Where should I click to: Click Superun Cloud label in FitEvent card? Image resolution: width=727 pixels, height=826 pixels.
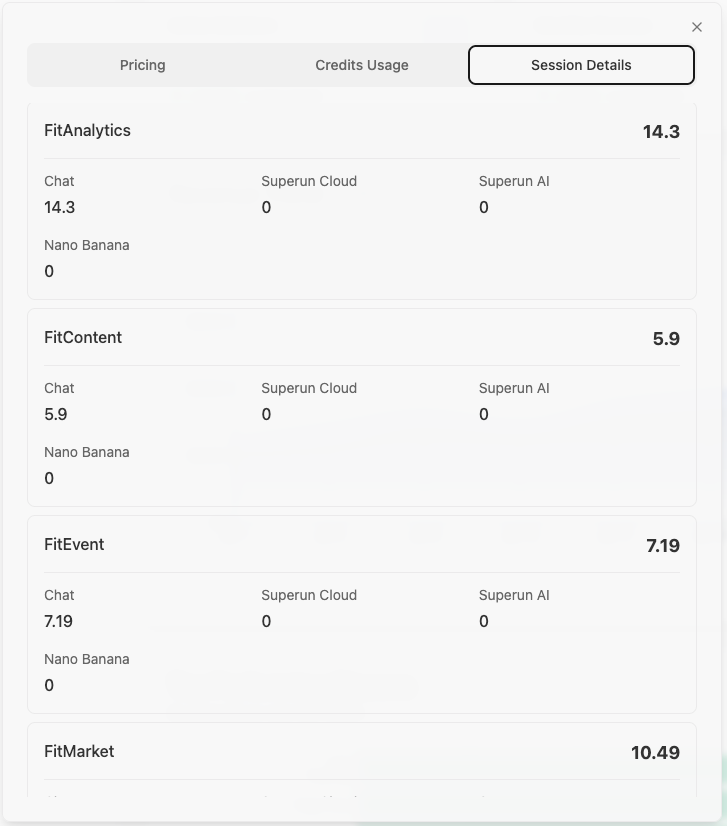(x=309, y=595)
